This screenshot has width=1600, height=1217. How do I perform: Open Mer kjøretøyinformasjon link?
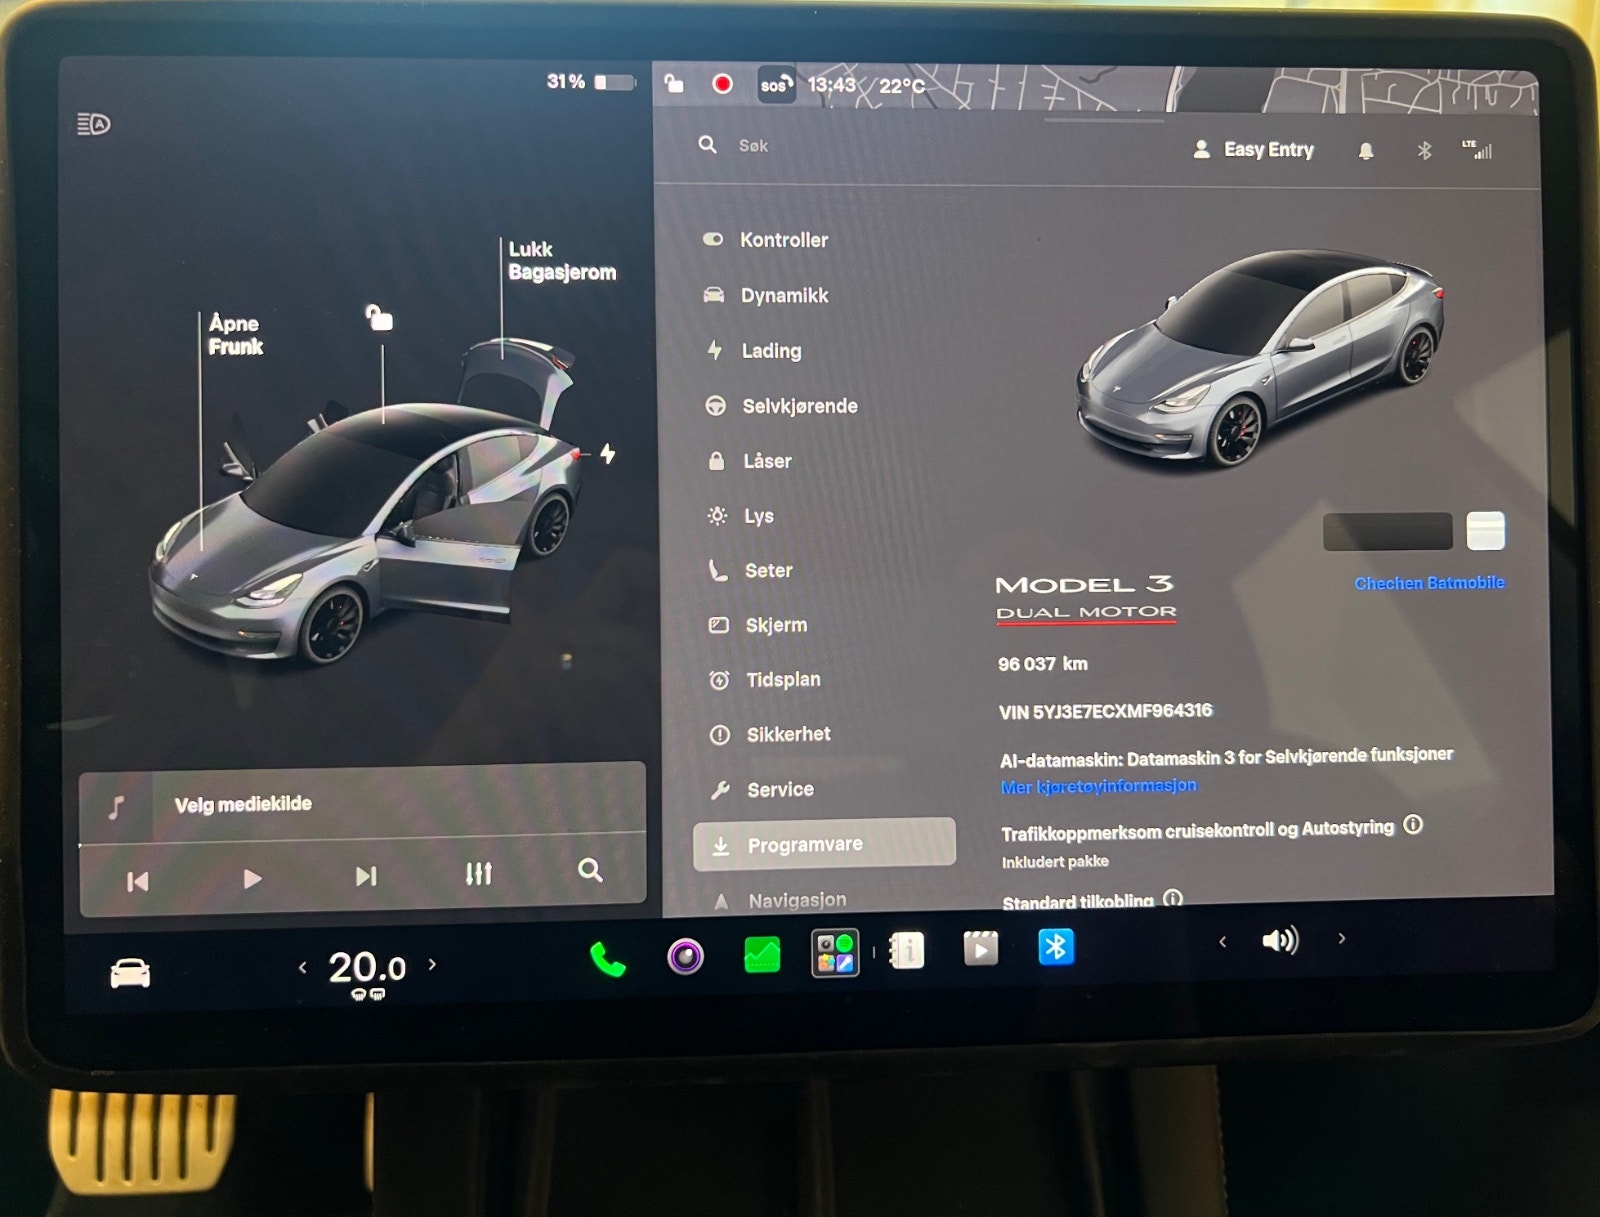[x=1098, y=786]
